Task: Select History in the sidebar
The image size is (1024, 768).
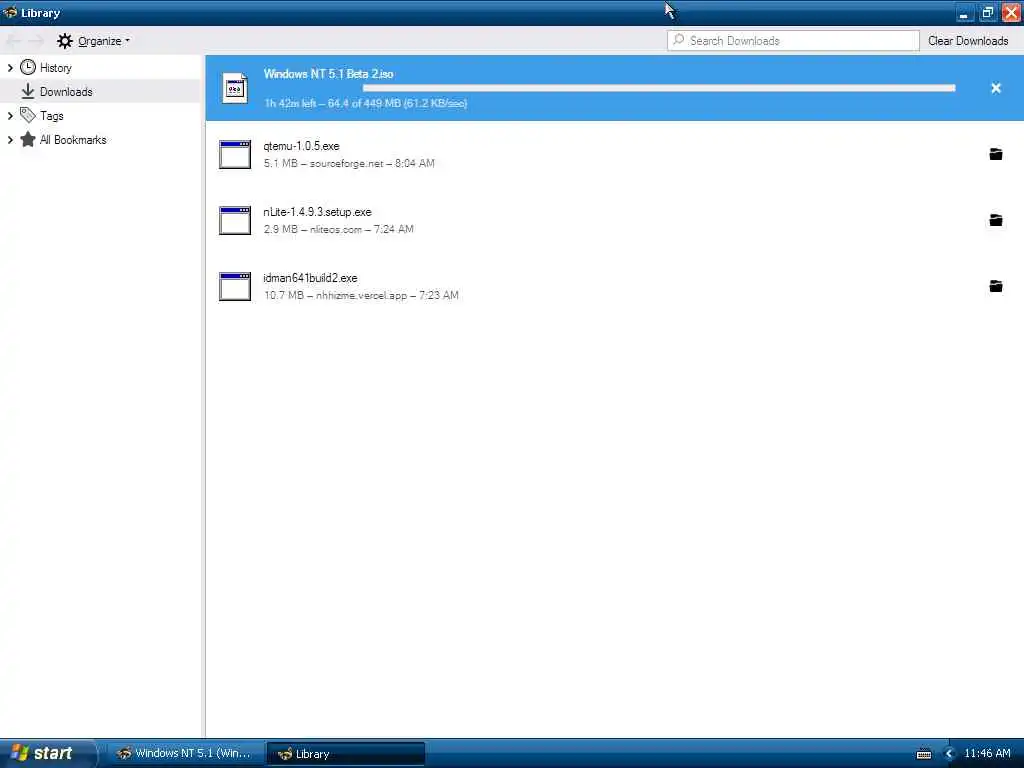Action: [x=56, y=68]
